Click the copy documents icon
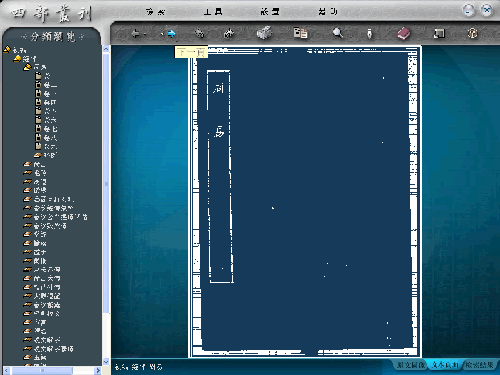 tap(300, 33)
